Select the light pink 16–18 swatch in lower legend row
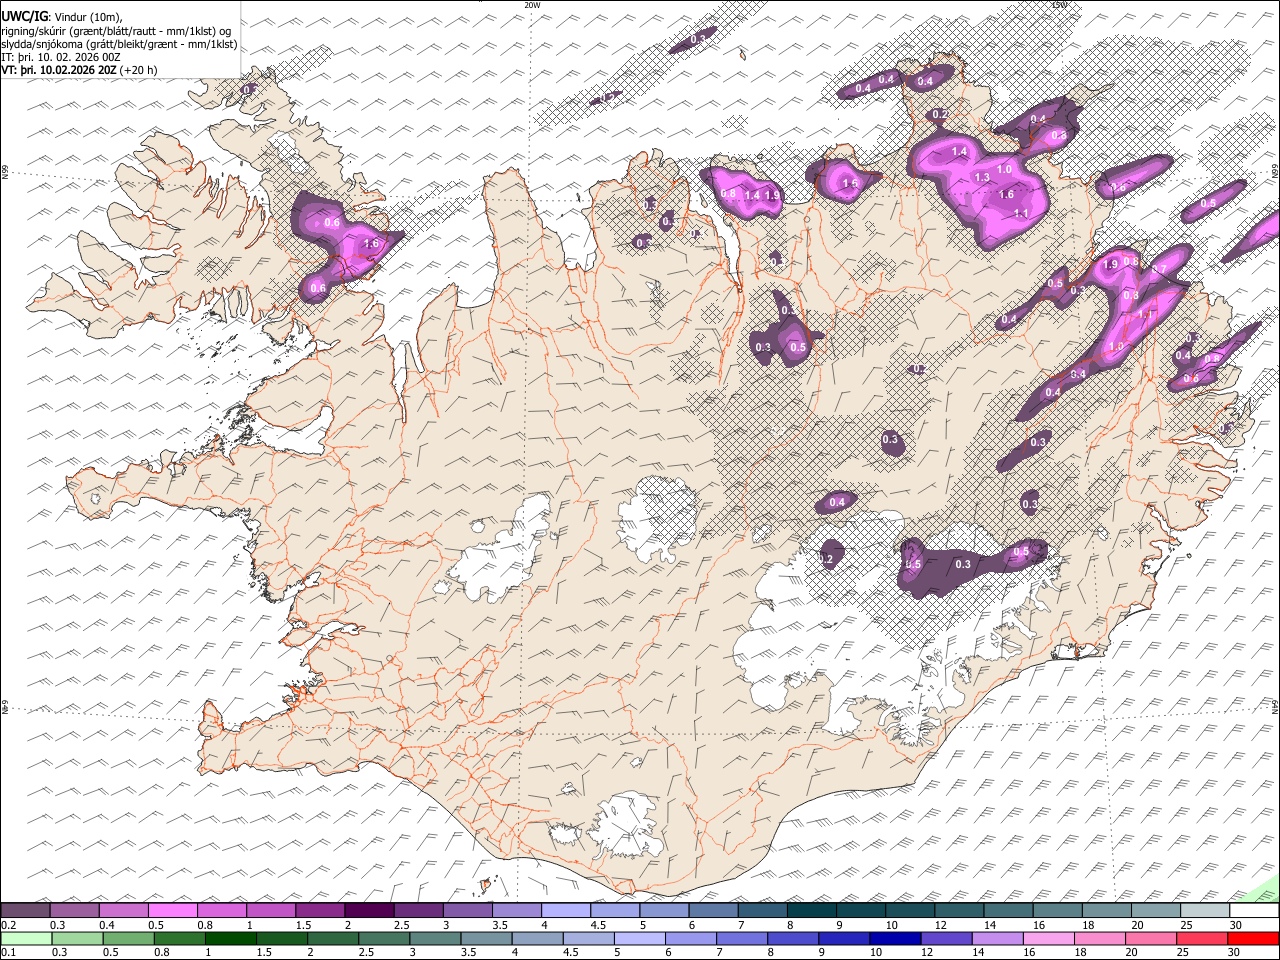 (x=1049, y=938)
